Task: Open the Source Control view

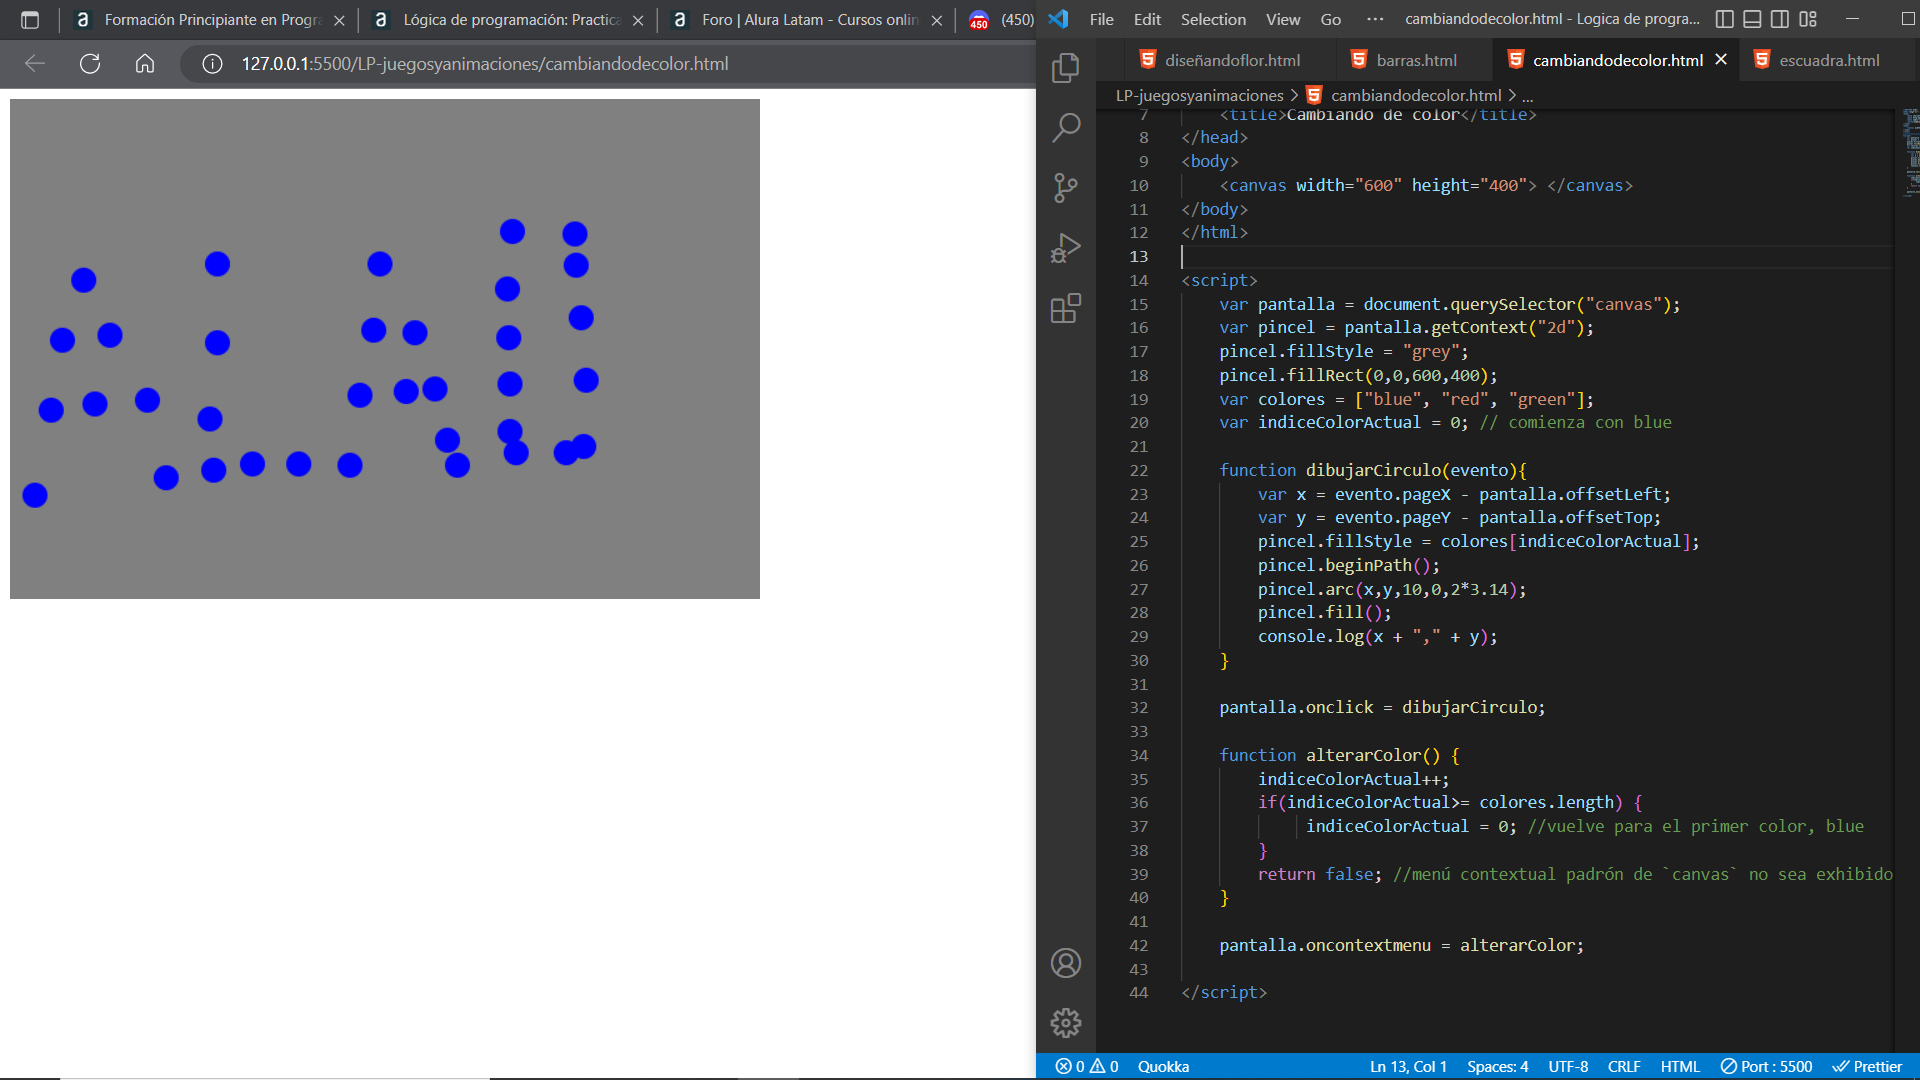Action: click(1066, 187)
